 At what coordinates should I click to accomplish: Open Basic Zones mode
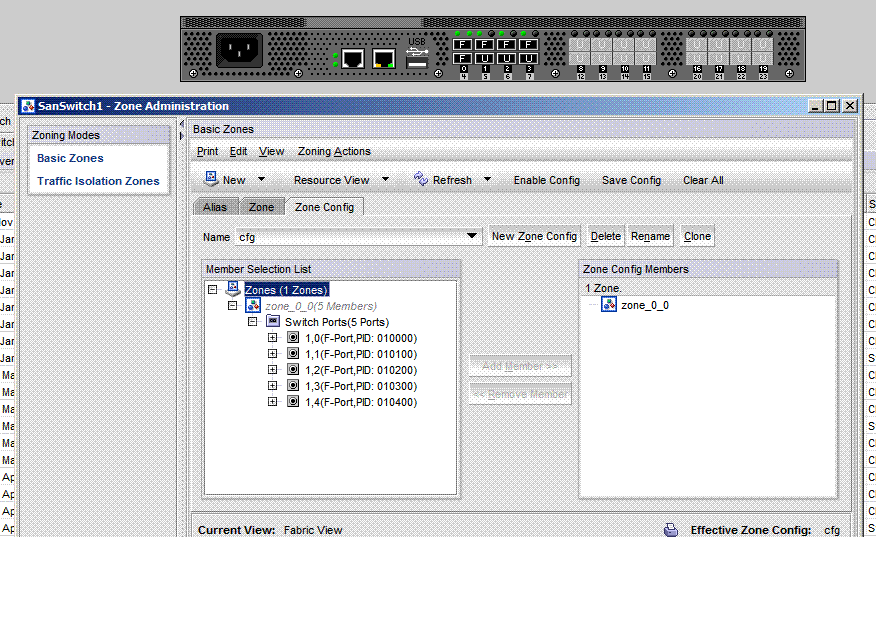tap(70, 158)
